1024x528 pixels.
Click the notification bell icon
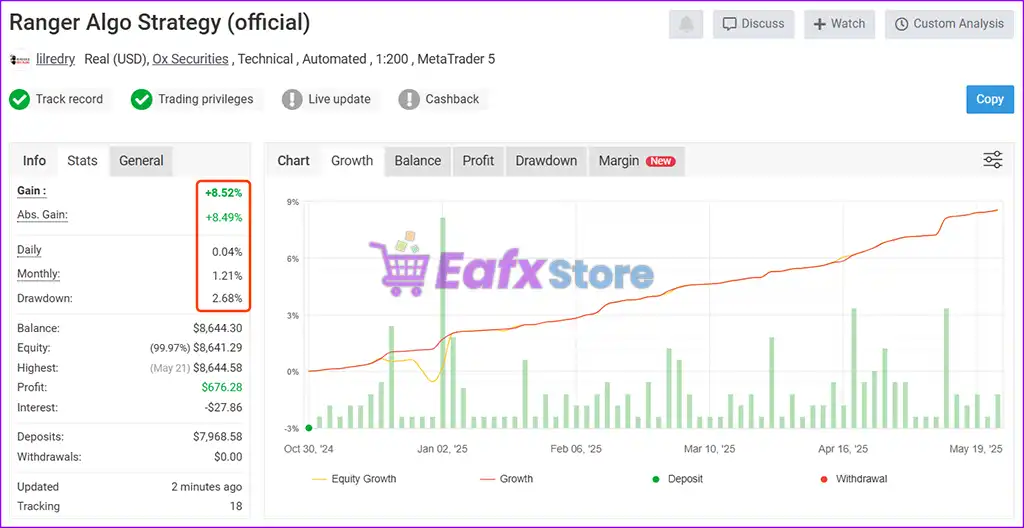686,24
